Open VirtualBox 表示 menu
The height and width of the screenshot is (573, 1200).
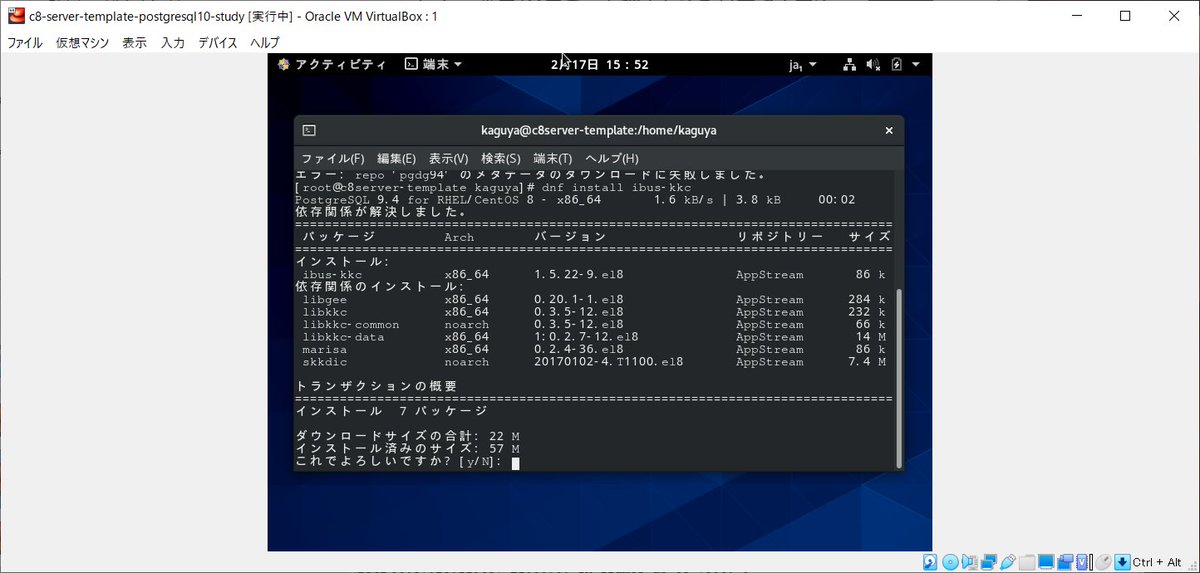[135, 43]
